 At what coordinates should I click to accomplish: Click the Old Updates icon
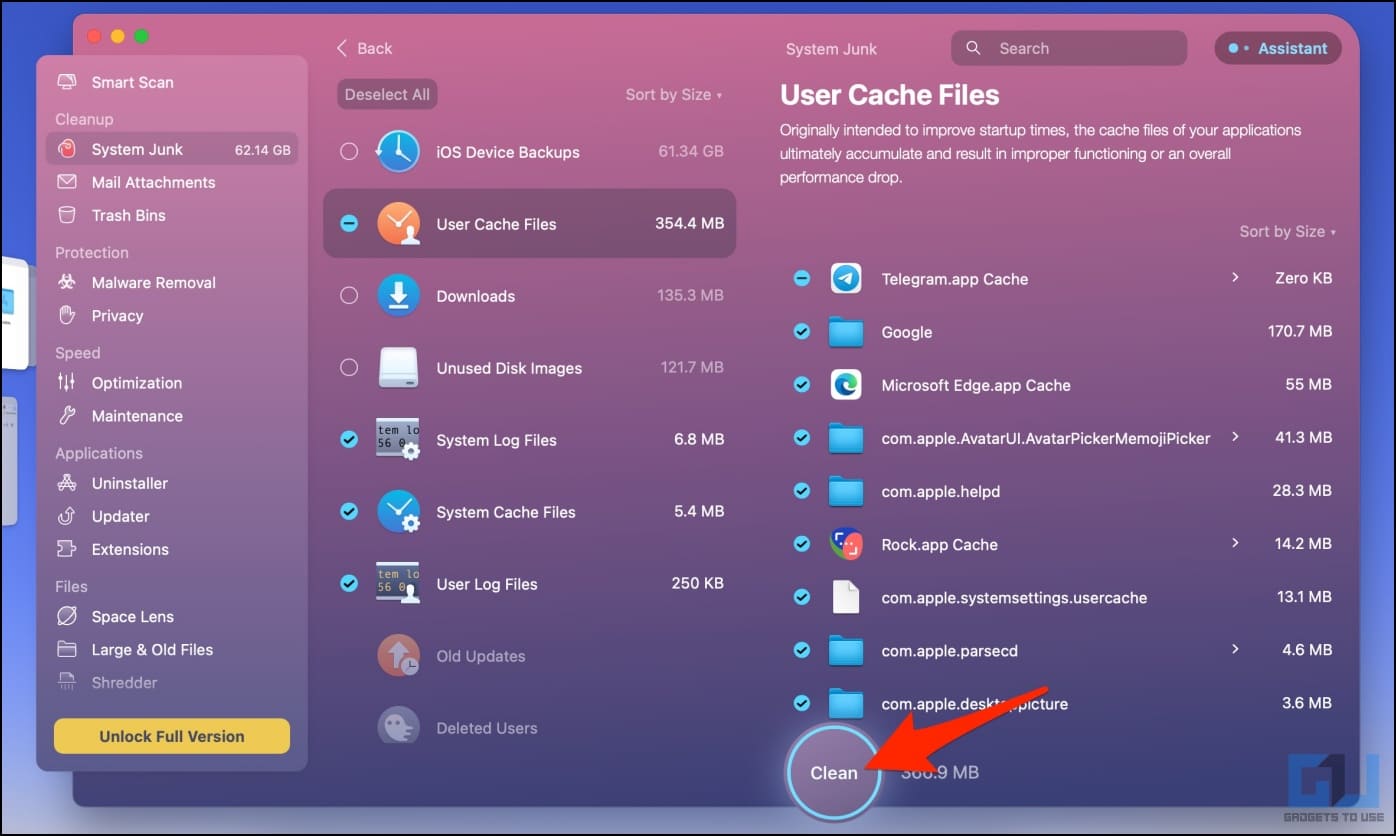398,656
